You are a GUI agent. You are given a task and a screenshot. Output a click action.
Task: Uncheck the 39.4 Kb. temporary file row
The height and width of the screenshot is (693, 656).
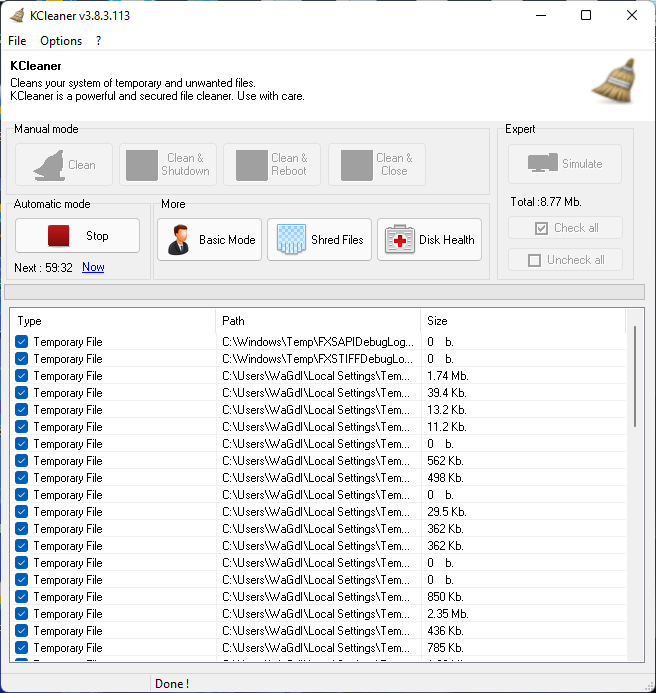coord(21,392)
